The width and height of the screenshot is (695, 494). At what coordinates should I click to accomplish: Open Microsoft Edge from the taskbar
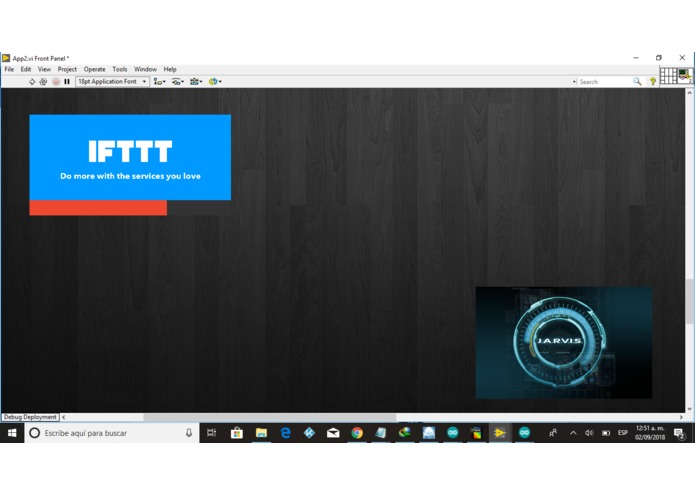point(285,433)
